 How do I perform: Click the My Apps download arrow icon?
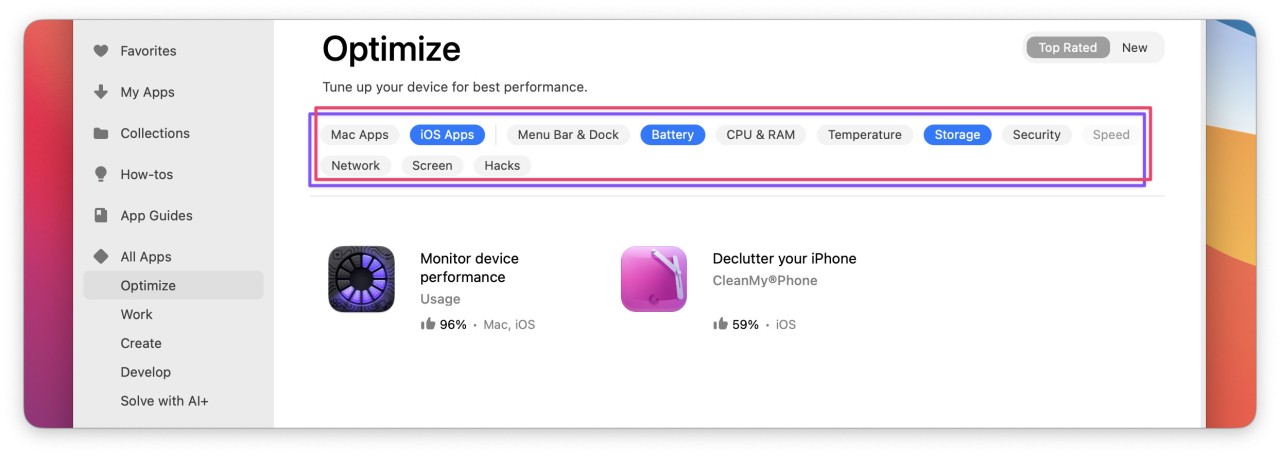point(101,92)
